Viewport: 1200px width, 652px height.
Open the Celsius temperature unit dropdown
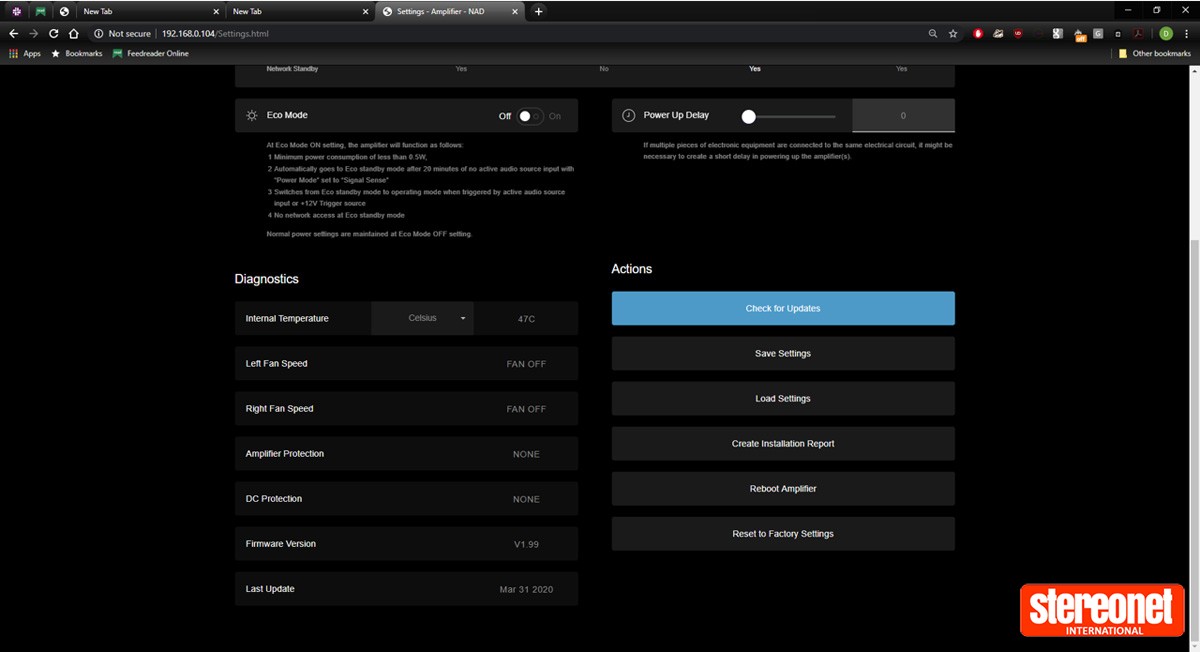coord(423,318)
